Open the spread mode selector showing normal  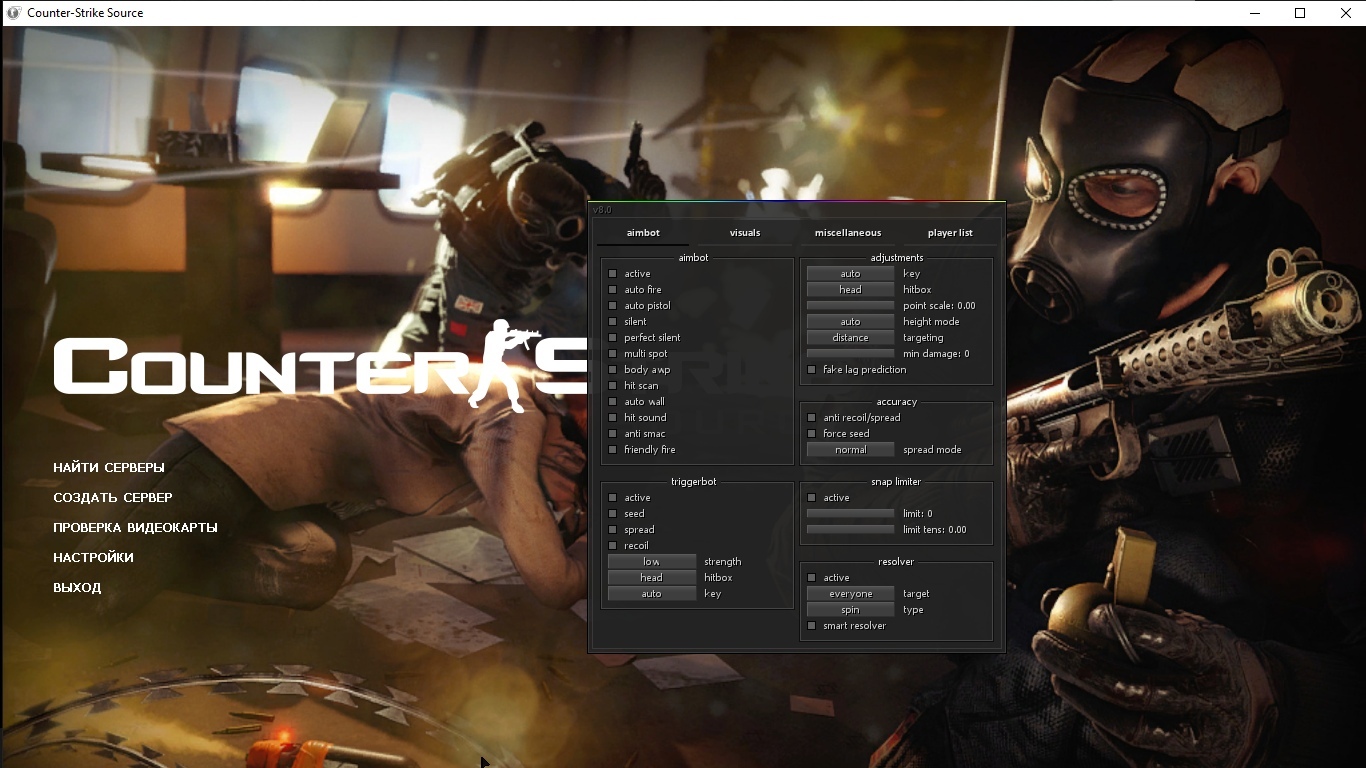tap(850, 450)
